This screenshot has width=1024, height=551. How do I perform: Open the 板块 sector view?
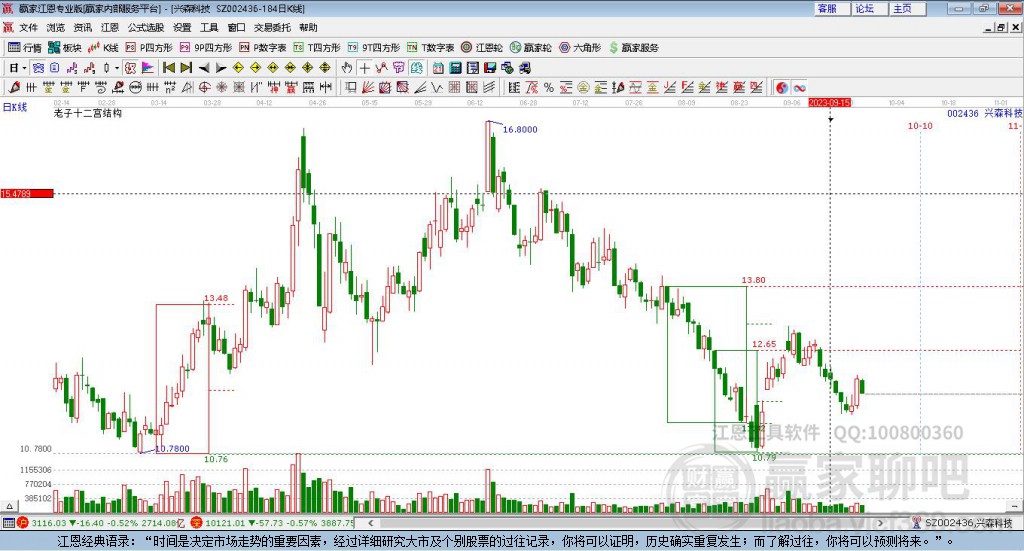pyautogui.click(x=64, y=48)
